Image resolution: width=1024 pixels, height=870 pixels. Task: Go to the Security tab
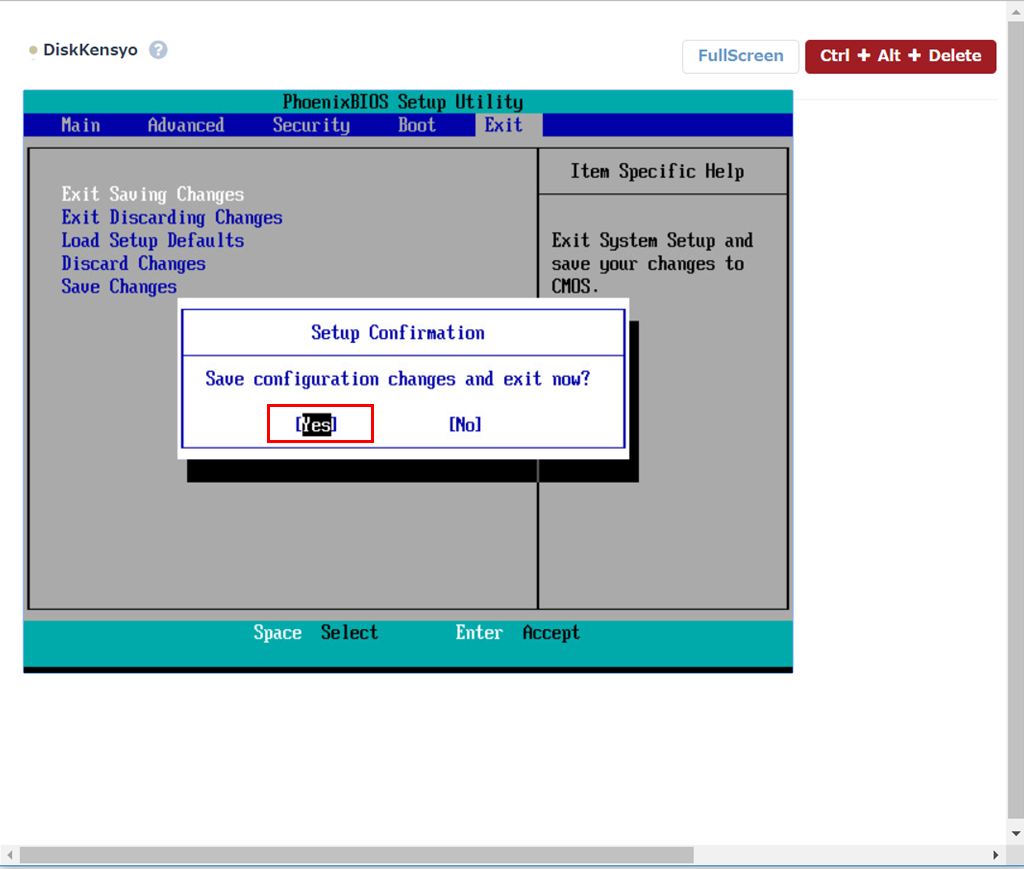(312, 125)
